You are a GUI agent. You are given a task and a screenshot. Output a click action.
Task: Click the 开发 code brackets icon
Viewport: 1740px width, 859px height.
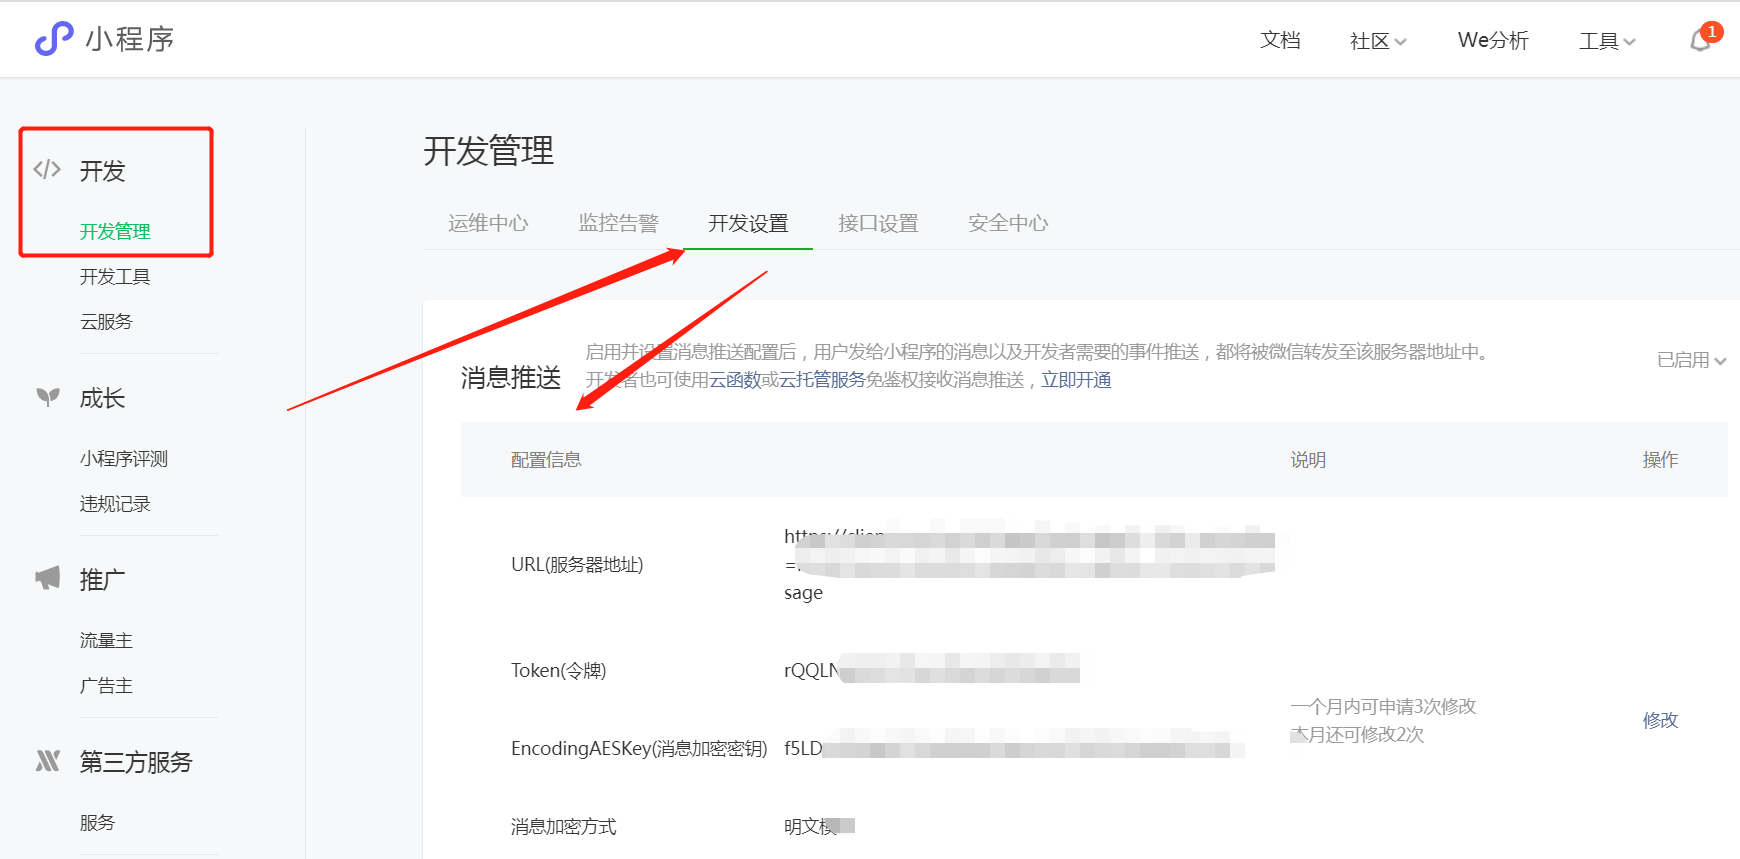coord(47,170)
